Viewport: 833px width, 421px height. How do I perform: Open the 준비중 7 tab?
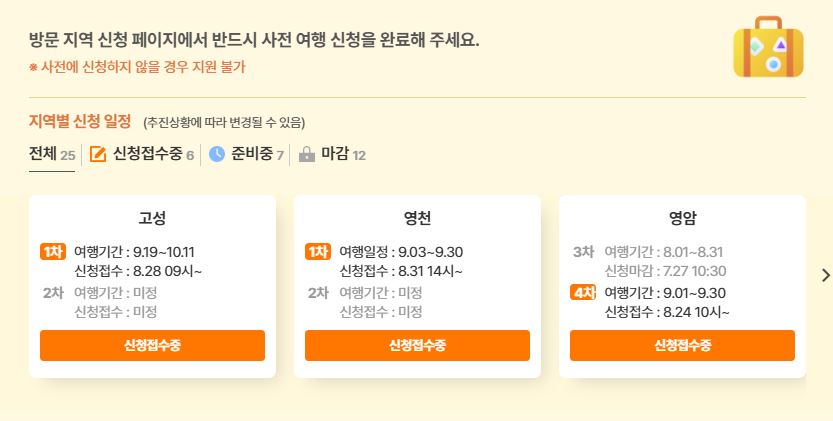click(x=246, y=155)
